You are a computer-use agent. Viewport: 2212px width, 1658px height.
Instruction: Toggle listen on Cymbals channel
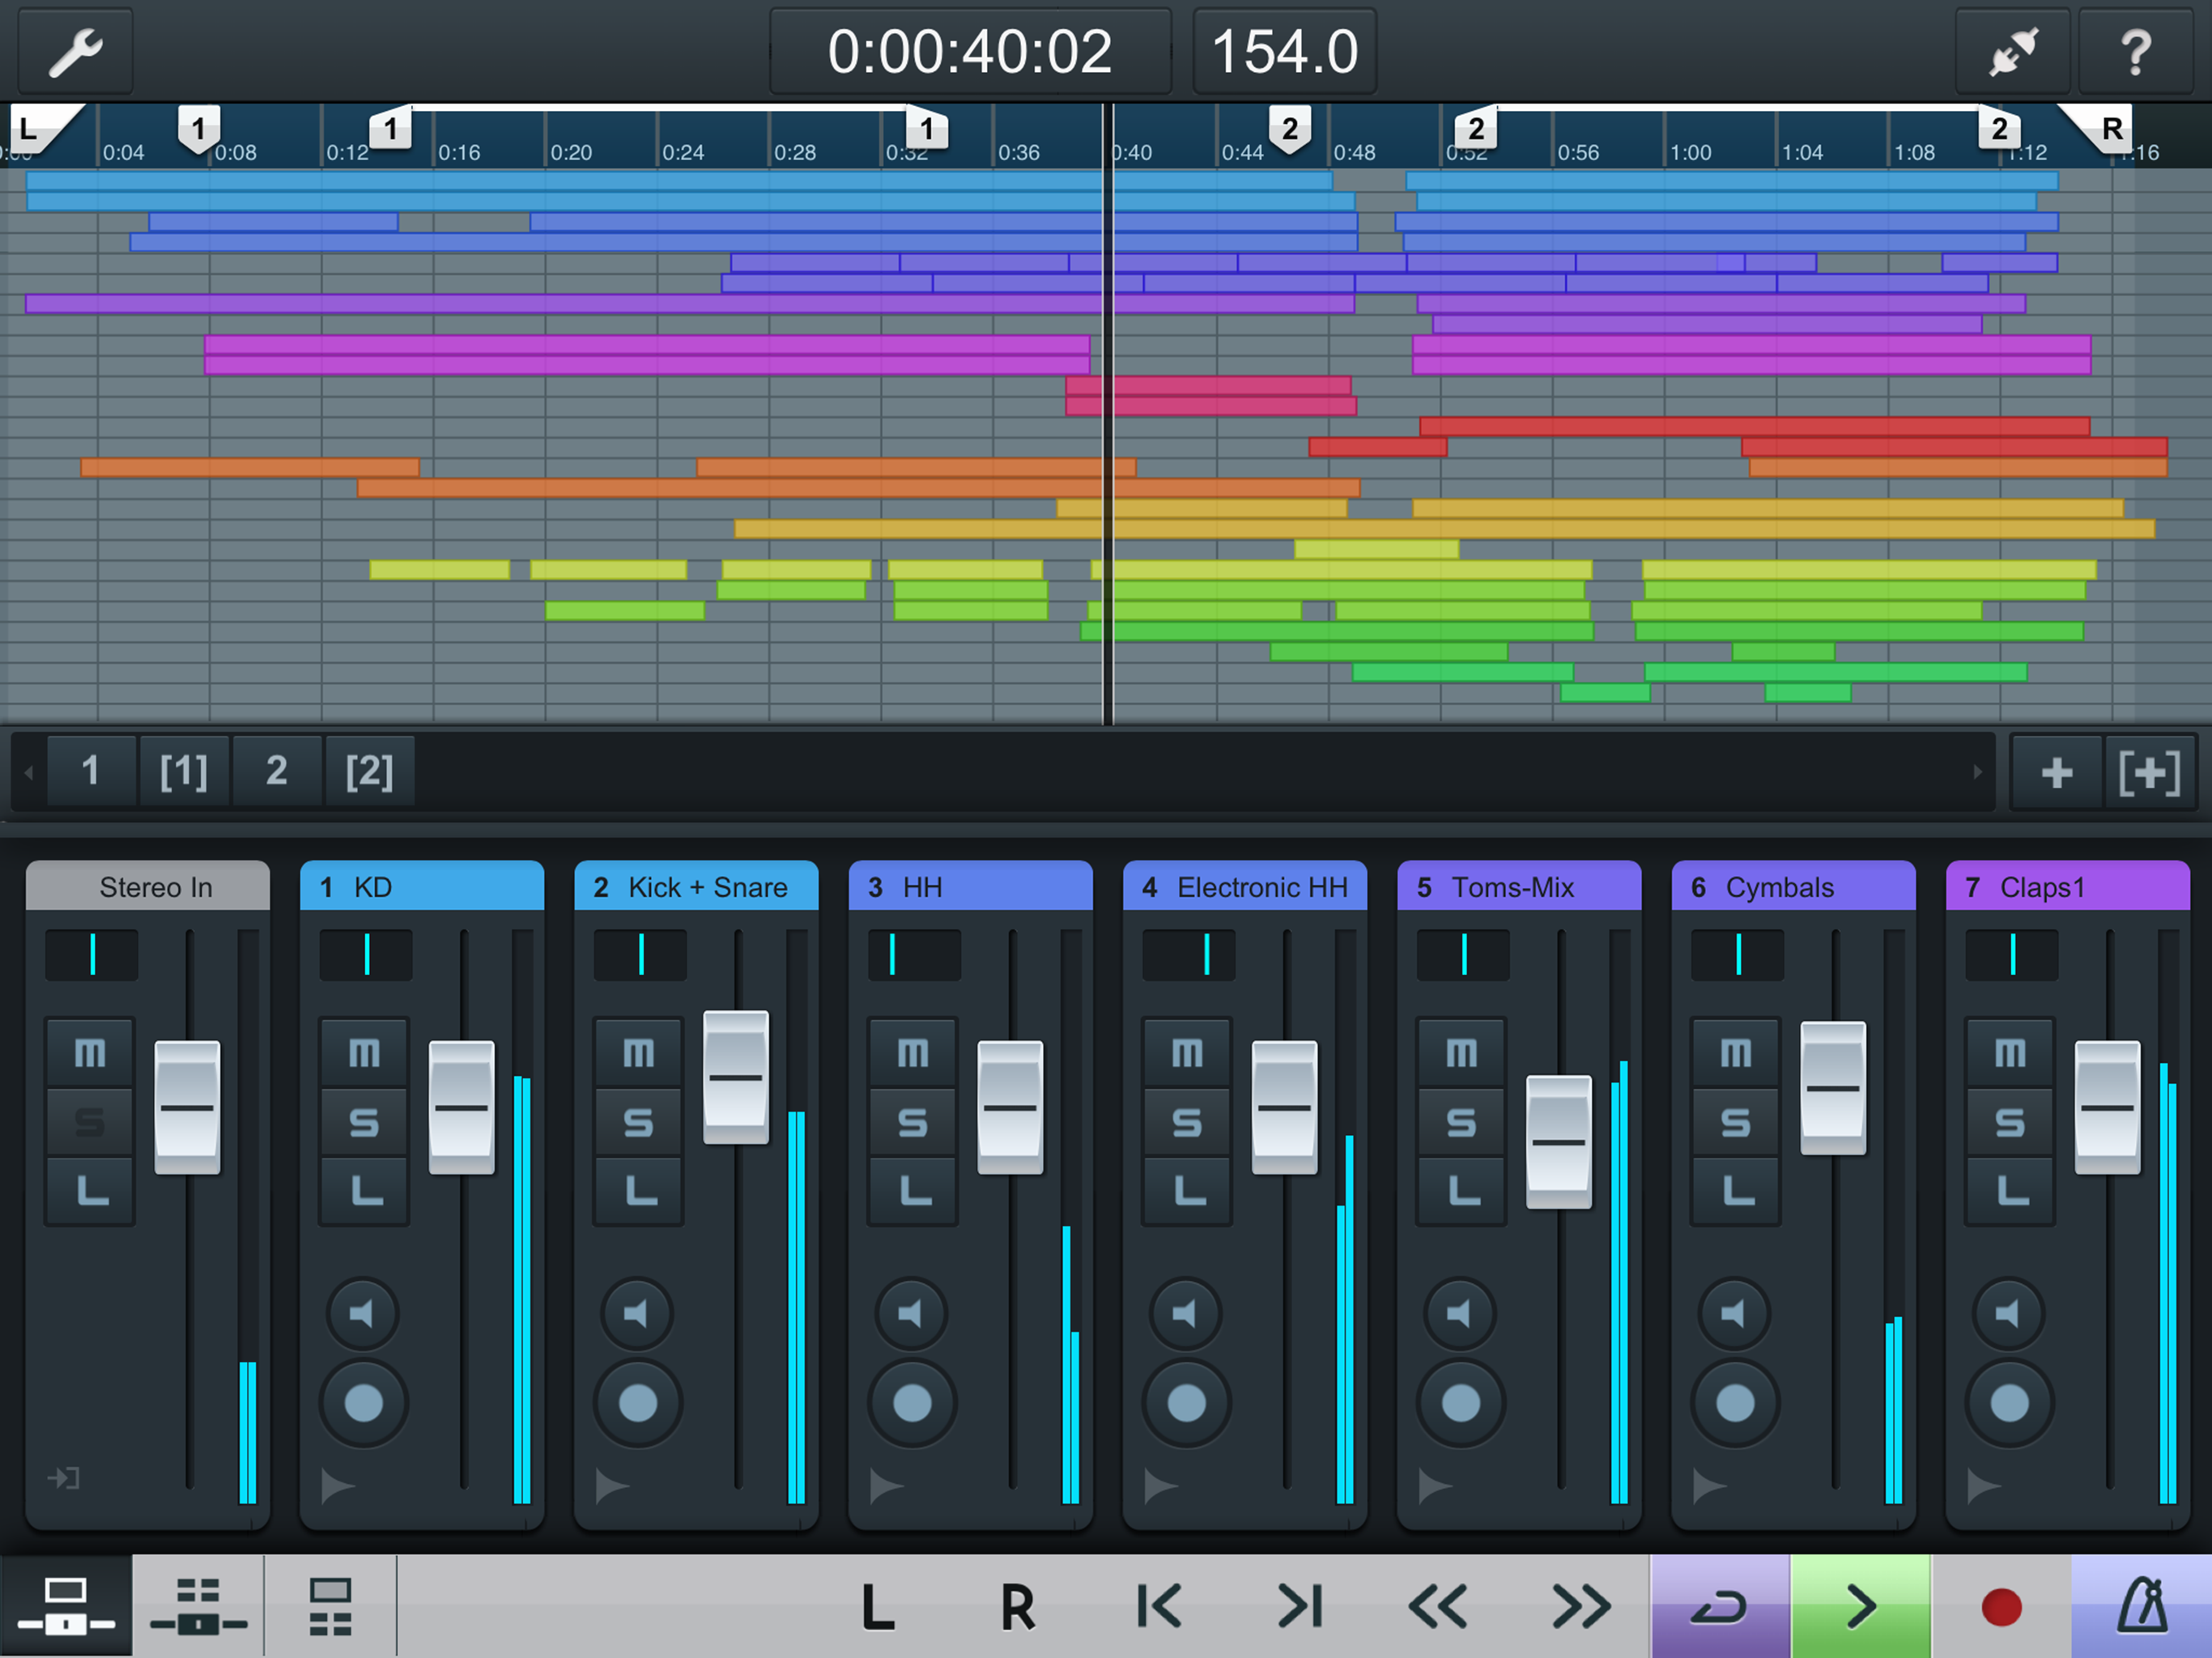click(1736, 1191)
